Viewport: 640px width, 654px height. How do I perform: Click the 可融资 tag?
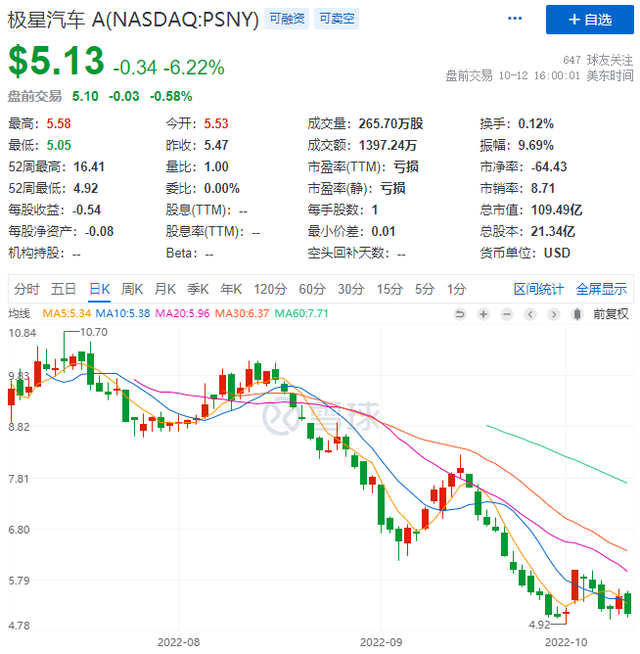(x=287, y=19)
